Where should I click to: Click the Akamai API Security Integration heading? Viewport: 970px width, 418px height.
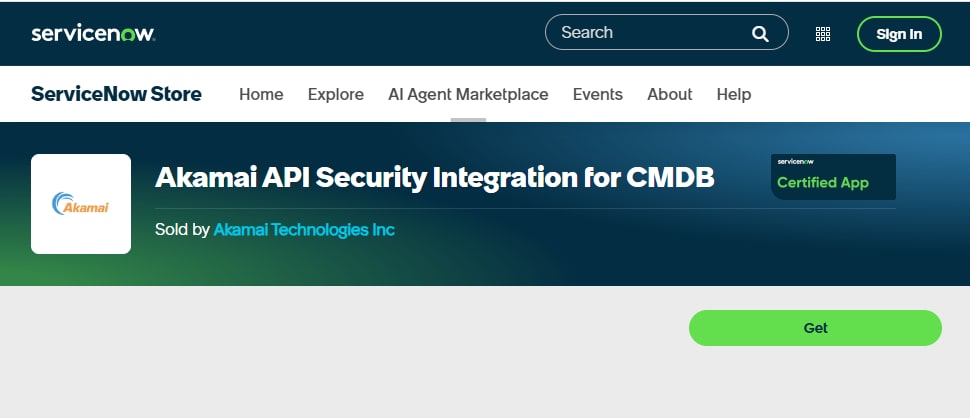(x=434, y=177)
